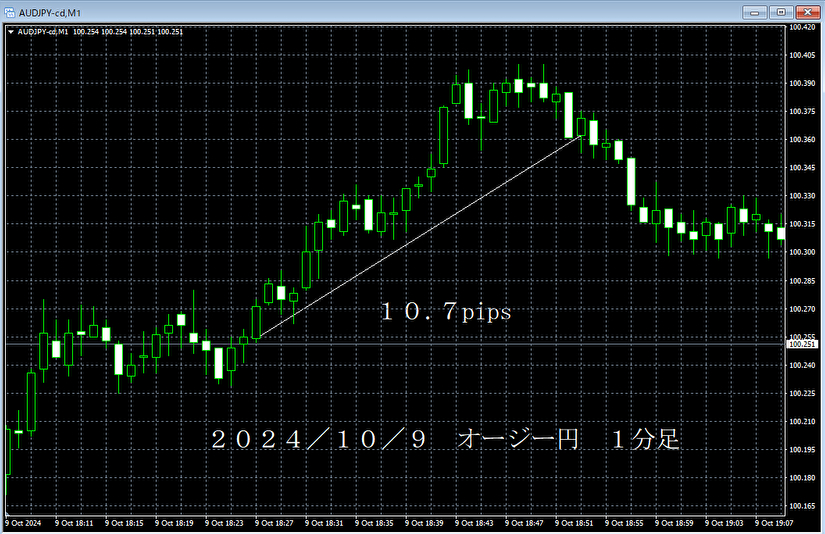Click the '9 Oct 18:43' time label
The image size is (825, 534).
474,523
